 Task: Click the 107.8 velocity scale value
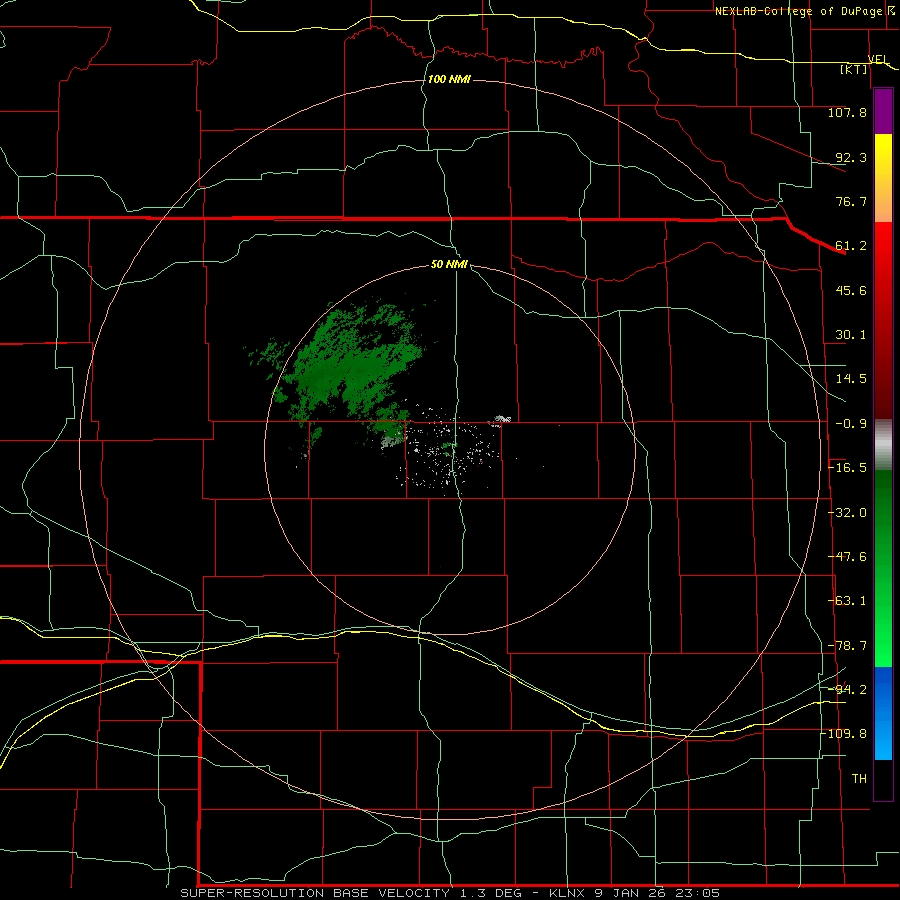[x=847, y=112]
